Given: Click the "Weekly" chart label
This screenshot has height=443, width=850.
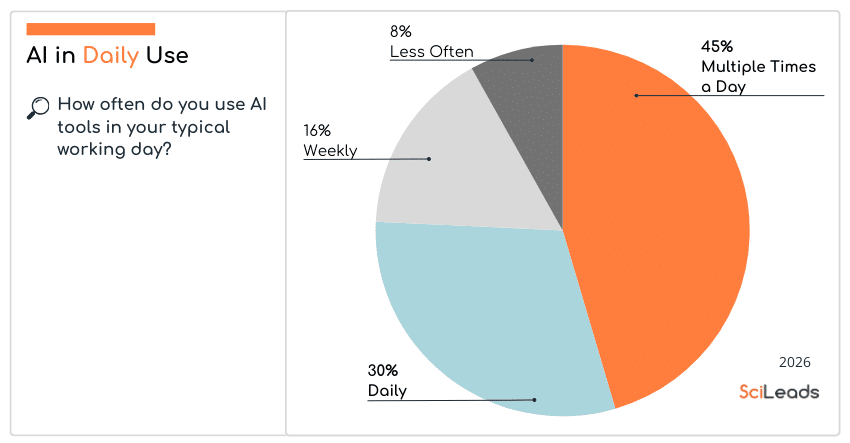Looking at the screenshot, I should (x=330, y=151).
